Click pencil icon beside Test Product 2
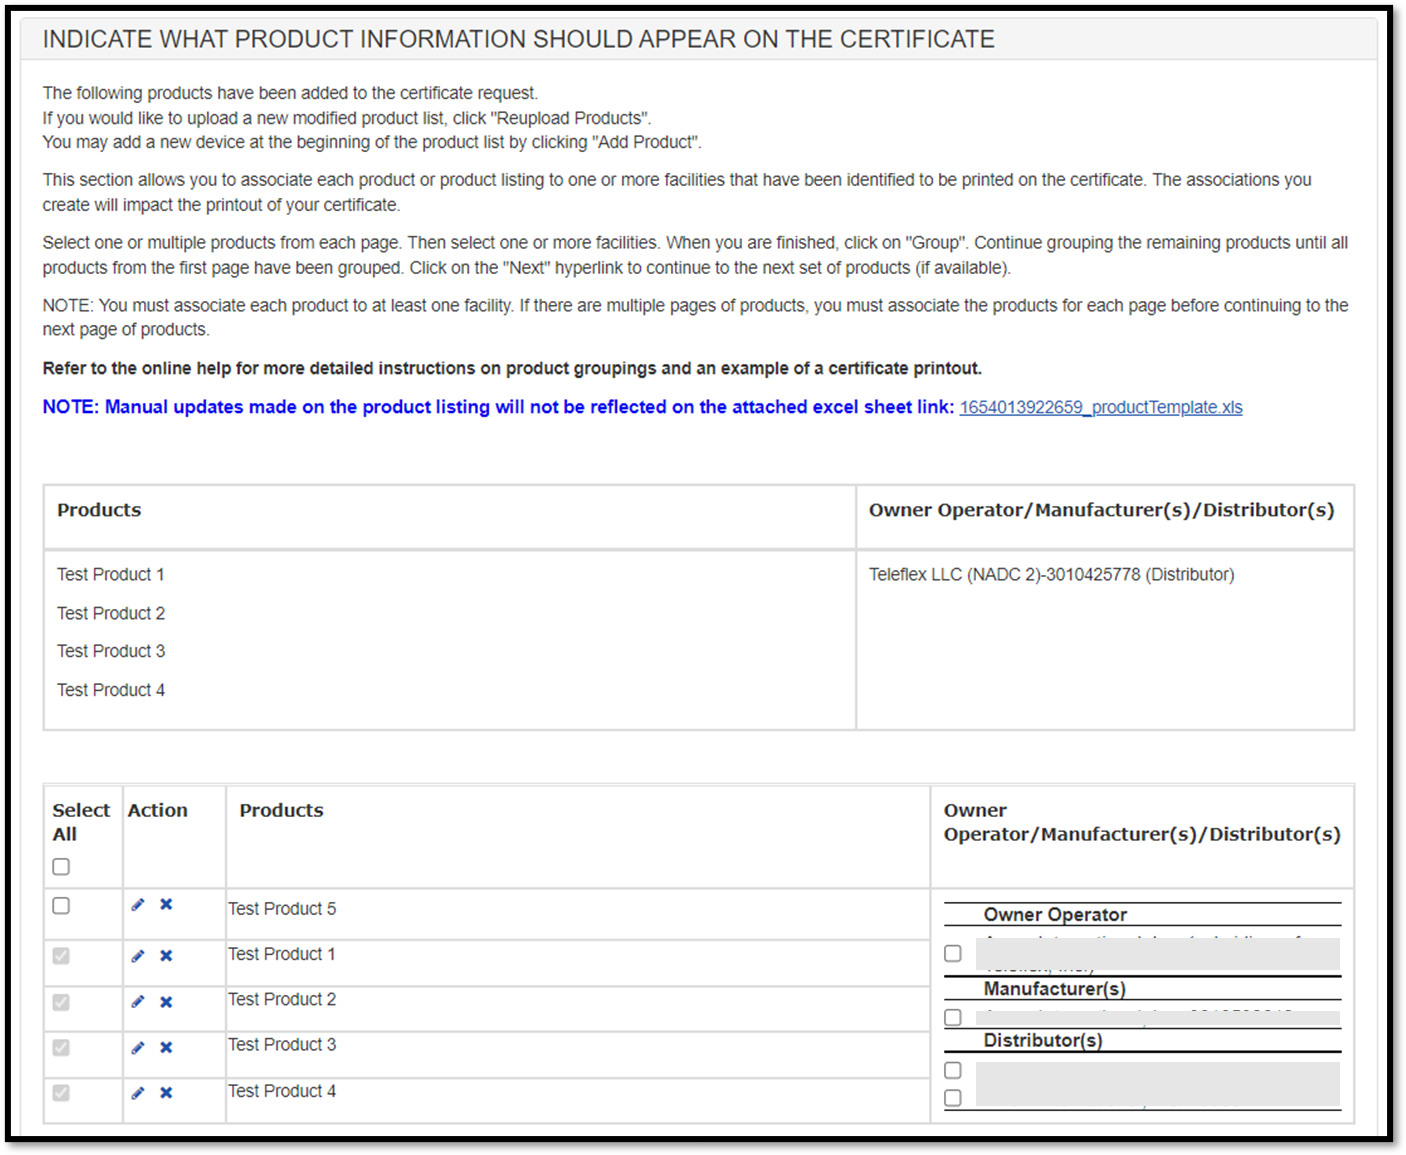Screen dimensions: 1406x1155 pos(138,1002)
